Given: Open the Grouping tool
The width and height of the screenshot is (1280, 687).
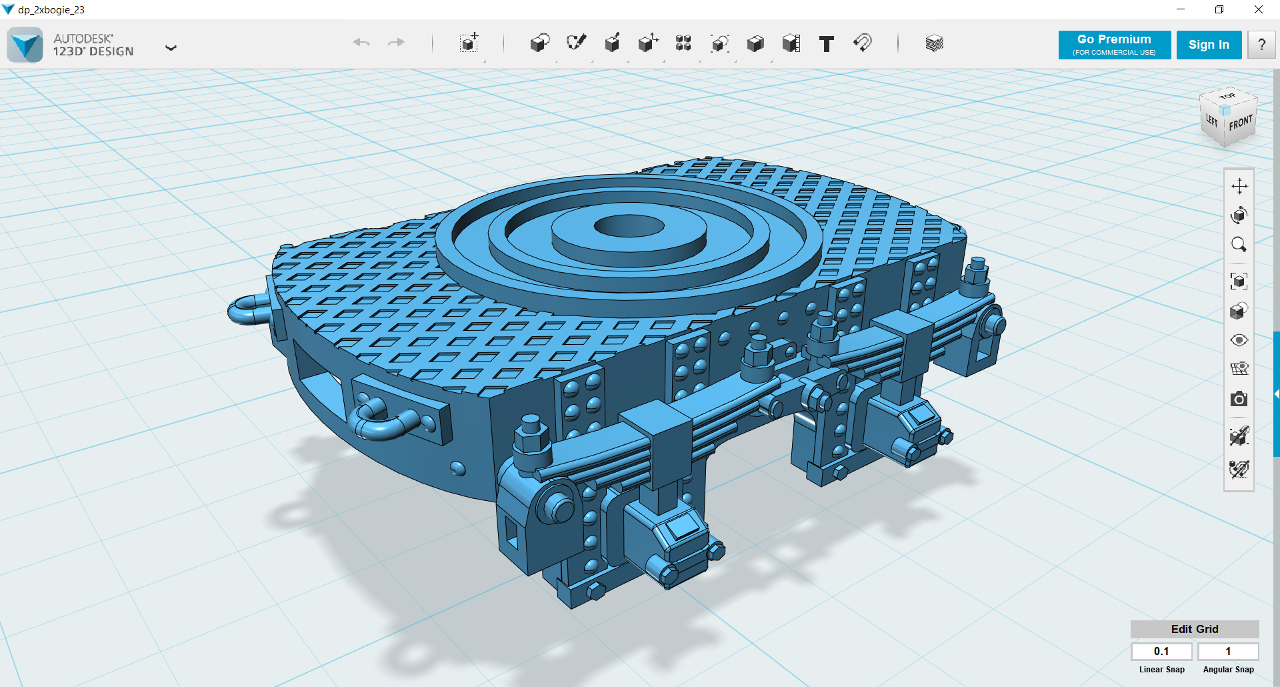Looking at the screenshot, I should point(720,43).
